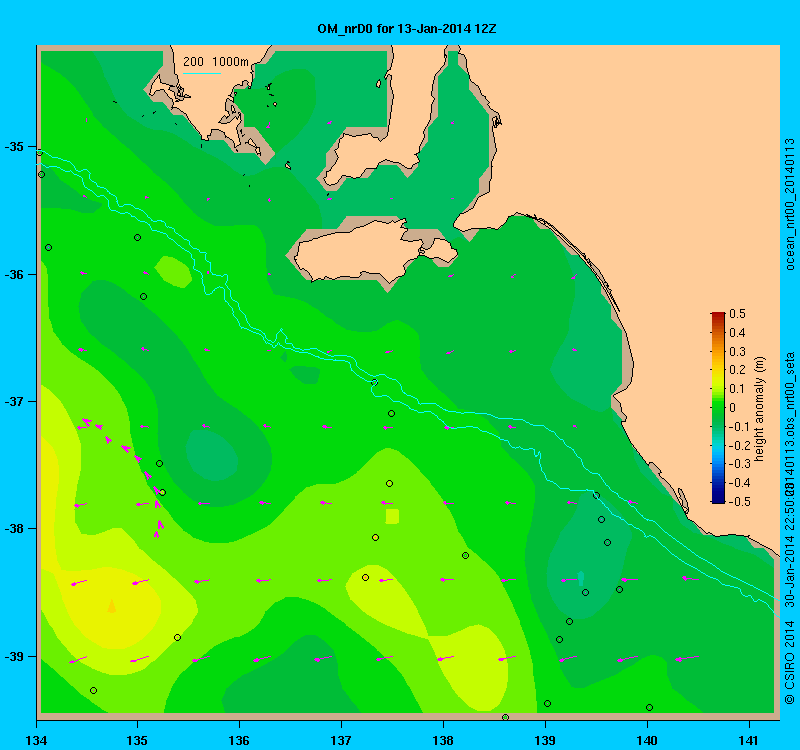Click the '140' longitude axis label
The image size is (800, 750).
click(647, 740)
